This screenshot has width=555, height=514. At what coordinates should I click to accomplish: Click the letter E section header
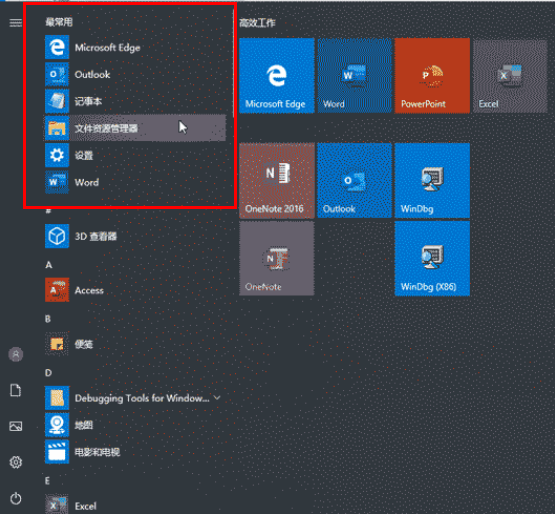coord(47,481)
